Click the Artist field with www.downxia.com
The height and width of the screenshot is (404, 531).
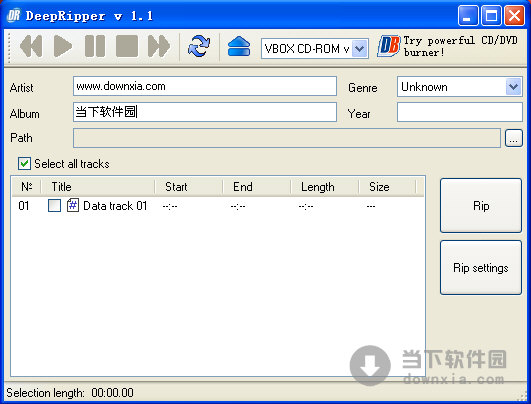[x=205, y=86]
